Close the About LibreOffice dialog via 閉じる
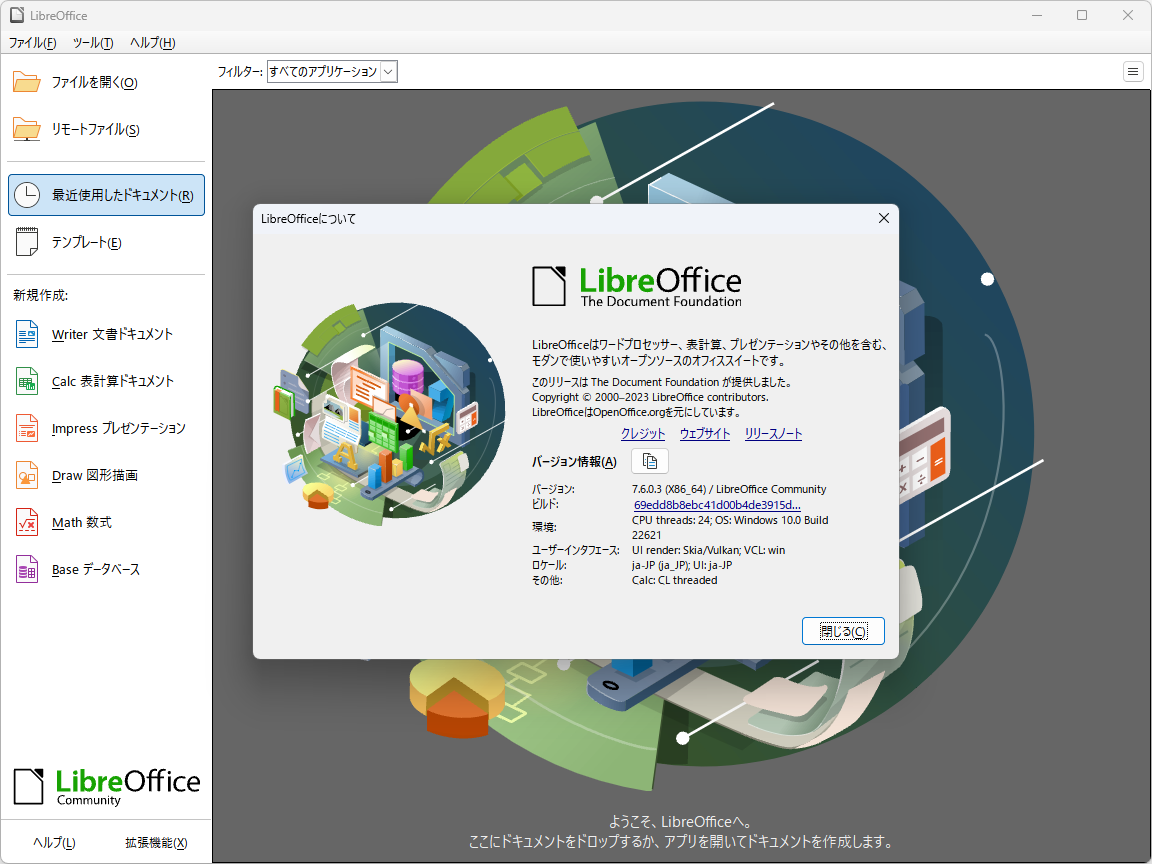The width and height of the screenshot is (1152, 864). [843, 630]
